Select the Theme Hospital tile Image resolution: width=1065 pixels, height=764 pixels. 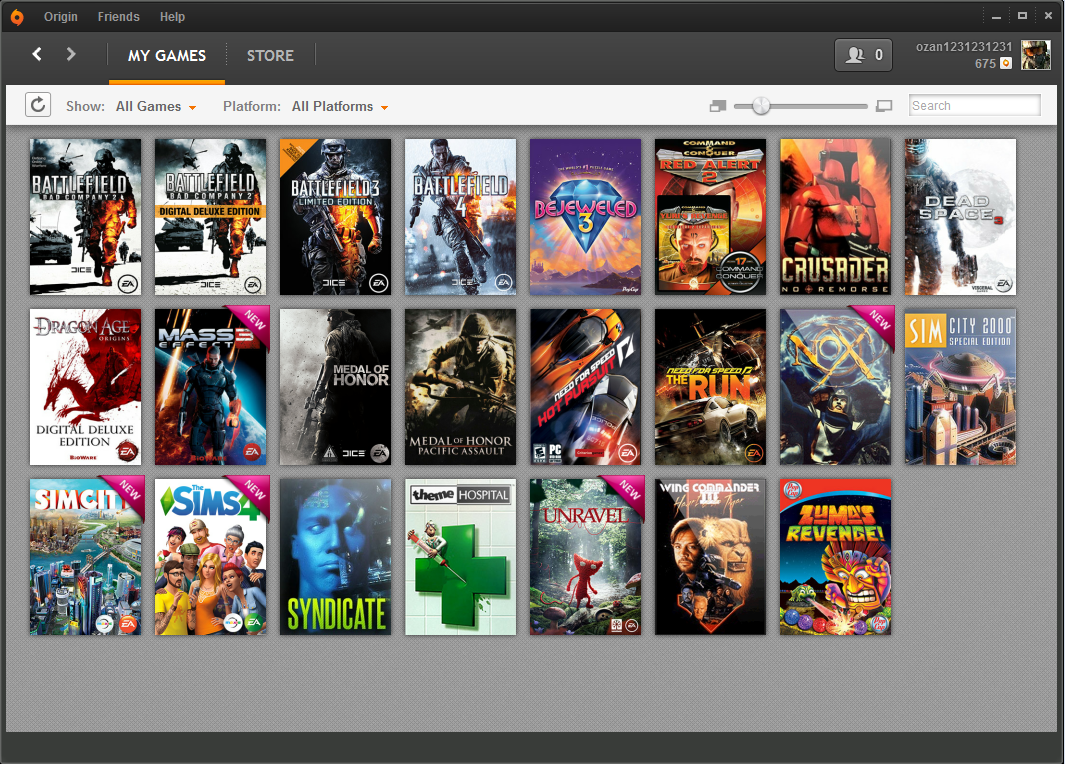pos(461,557)
